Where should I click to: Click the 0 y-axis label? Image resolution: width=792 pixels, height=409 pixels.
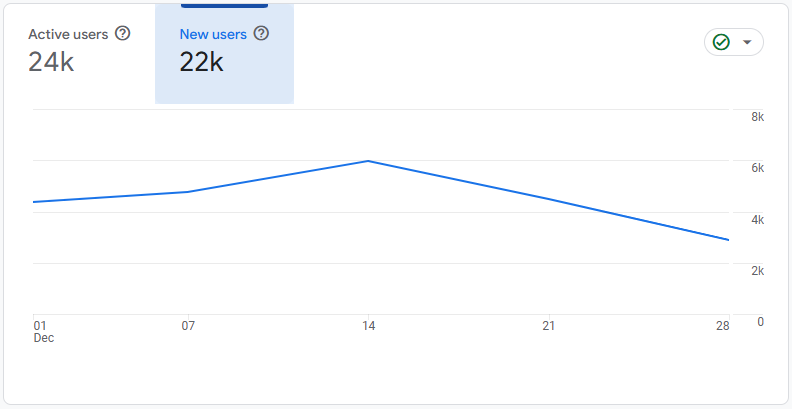click(x=761, y=322)
